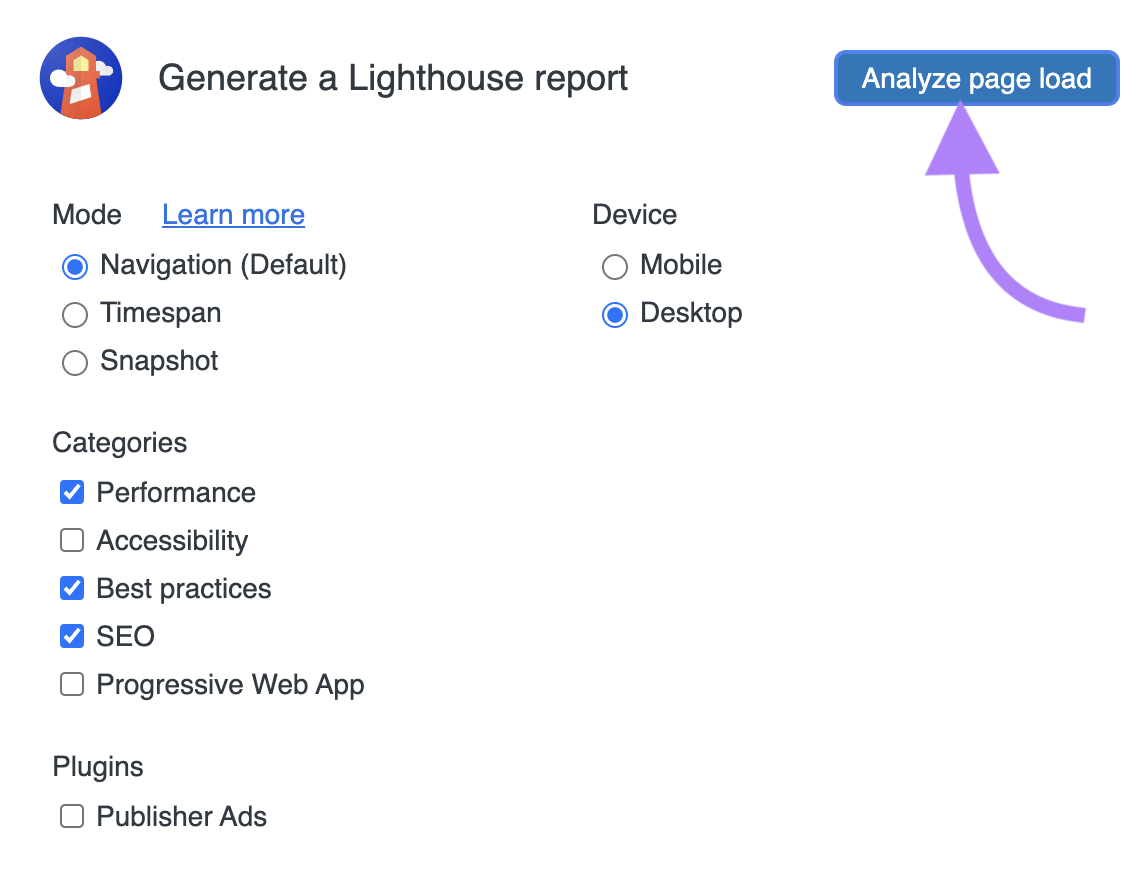Select the Navigation (Default) mode

pos(75,266)
